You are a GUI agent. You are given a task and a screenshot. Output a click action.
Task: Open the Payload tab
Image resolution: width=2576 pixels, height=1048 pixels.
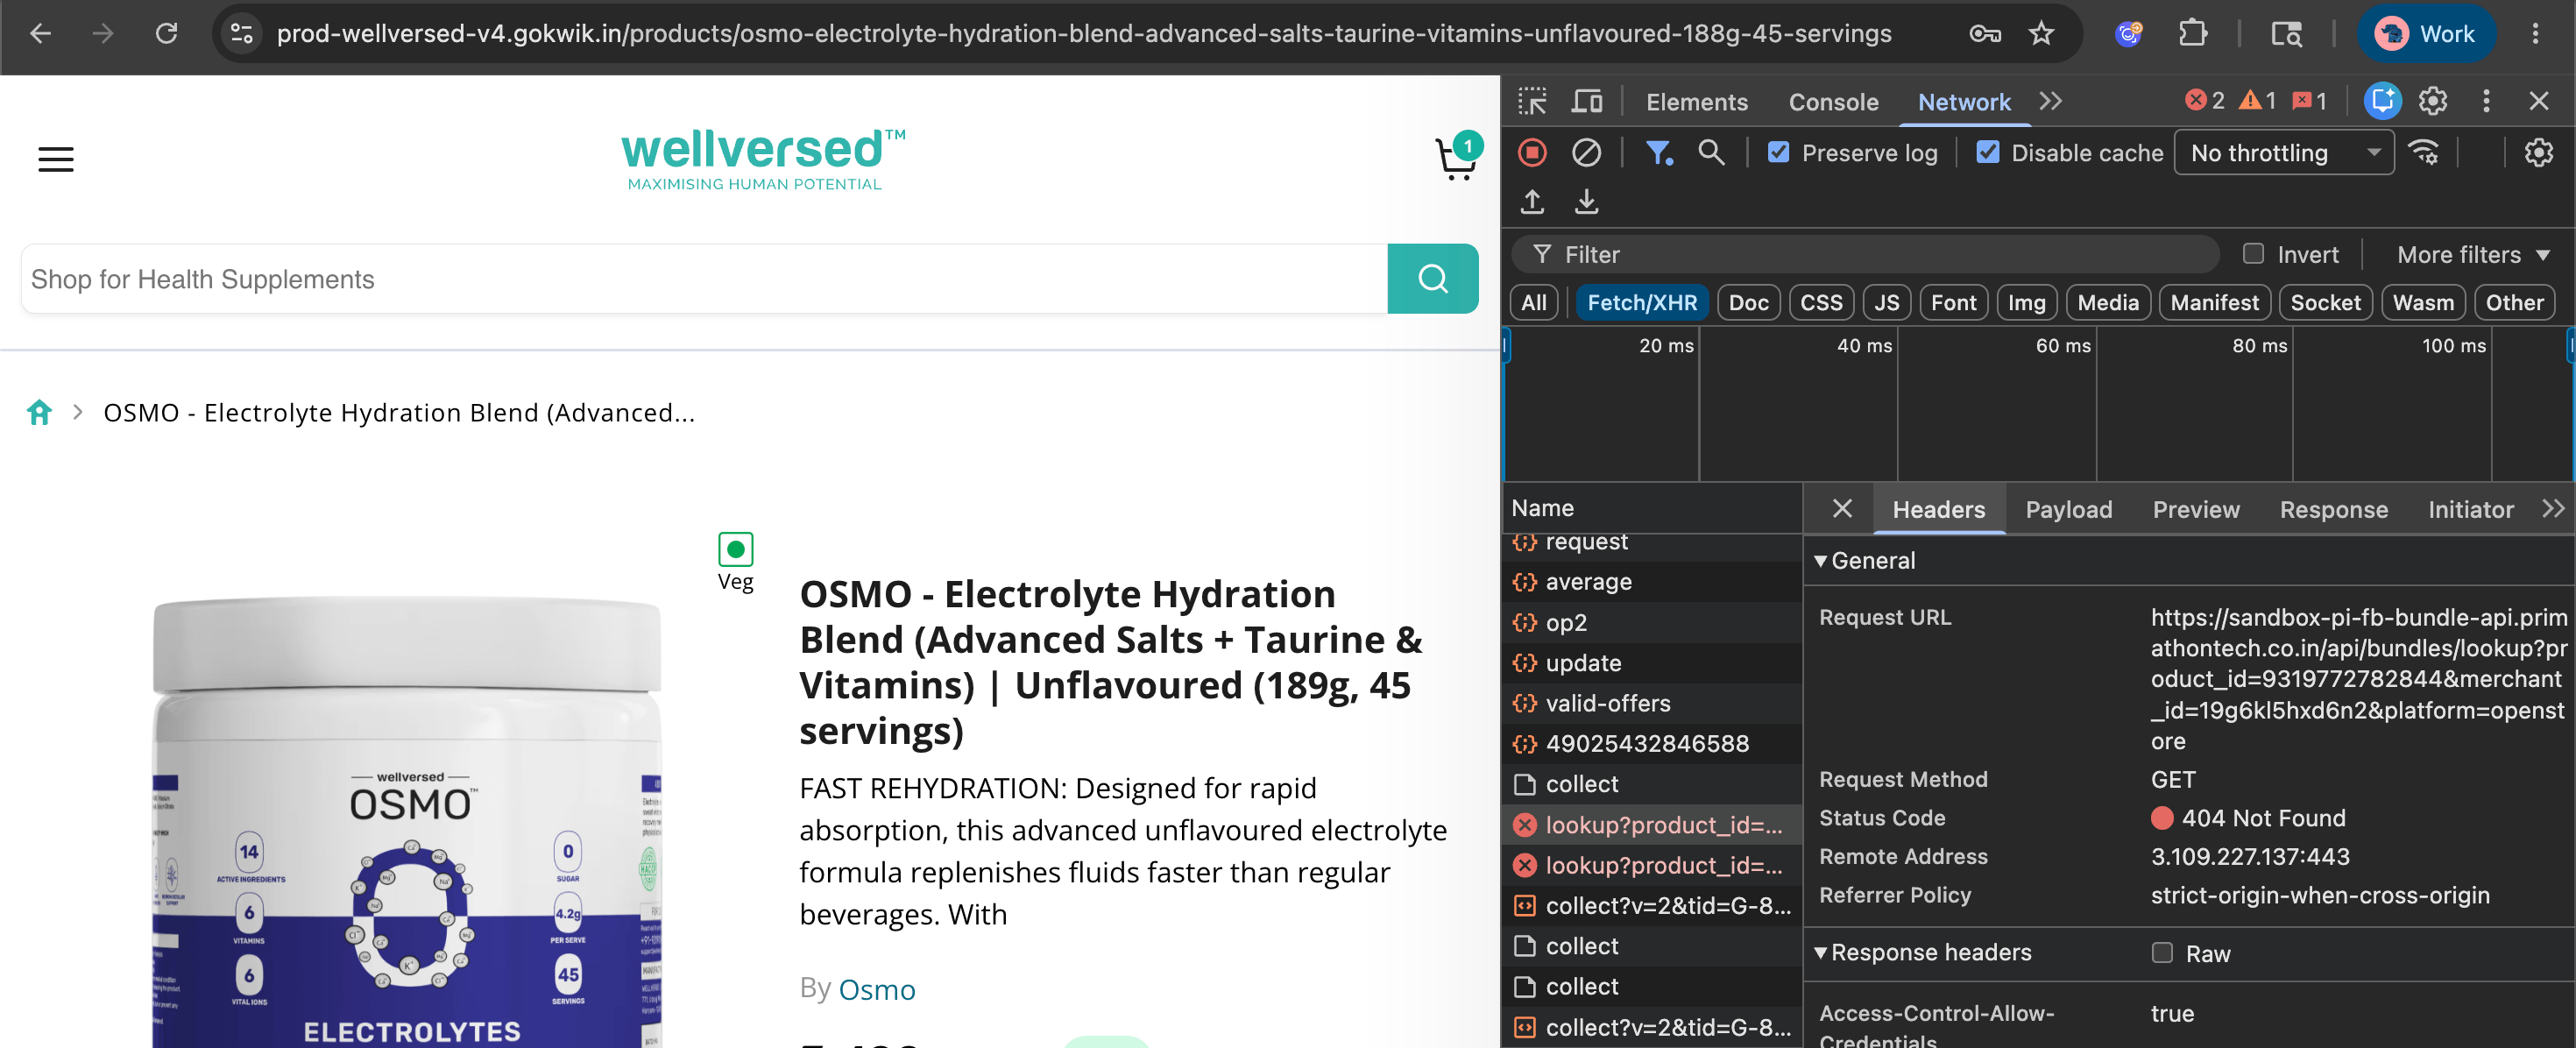click(2068, 510)
